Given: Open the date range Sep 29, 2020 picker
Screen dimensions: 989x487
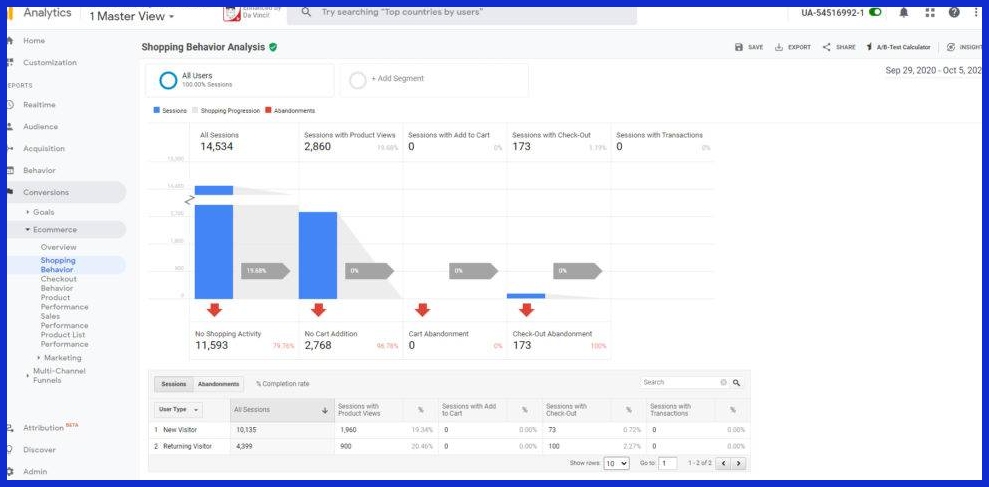Looking at the screenshot, I should (934, 71).
